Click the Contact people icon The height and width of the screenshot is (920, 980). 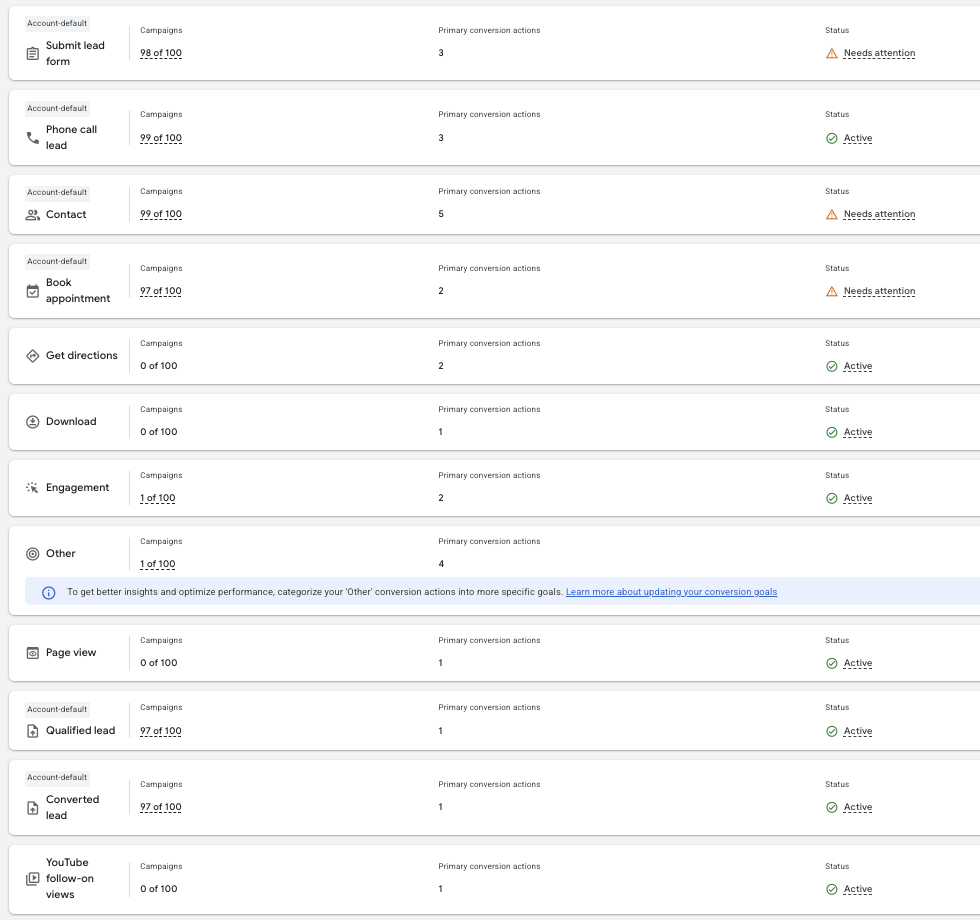(32, 214)
